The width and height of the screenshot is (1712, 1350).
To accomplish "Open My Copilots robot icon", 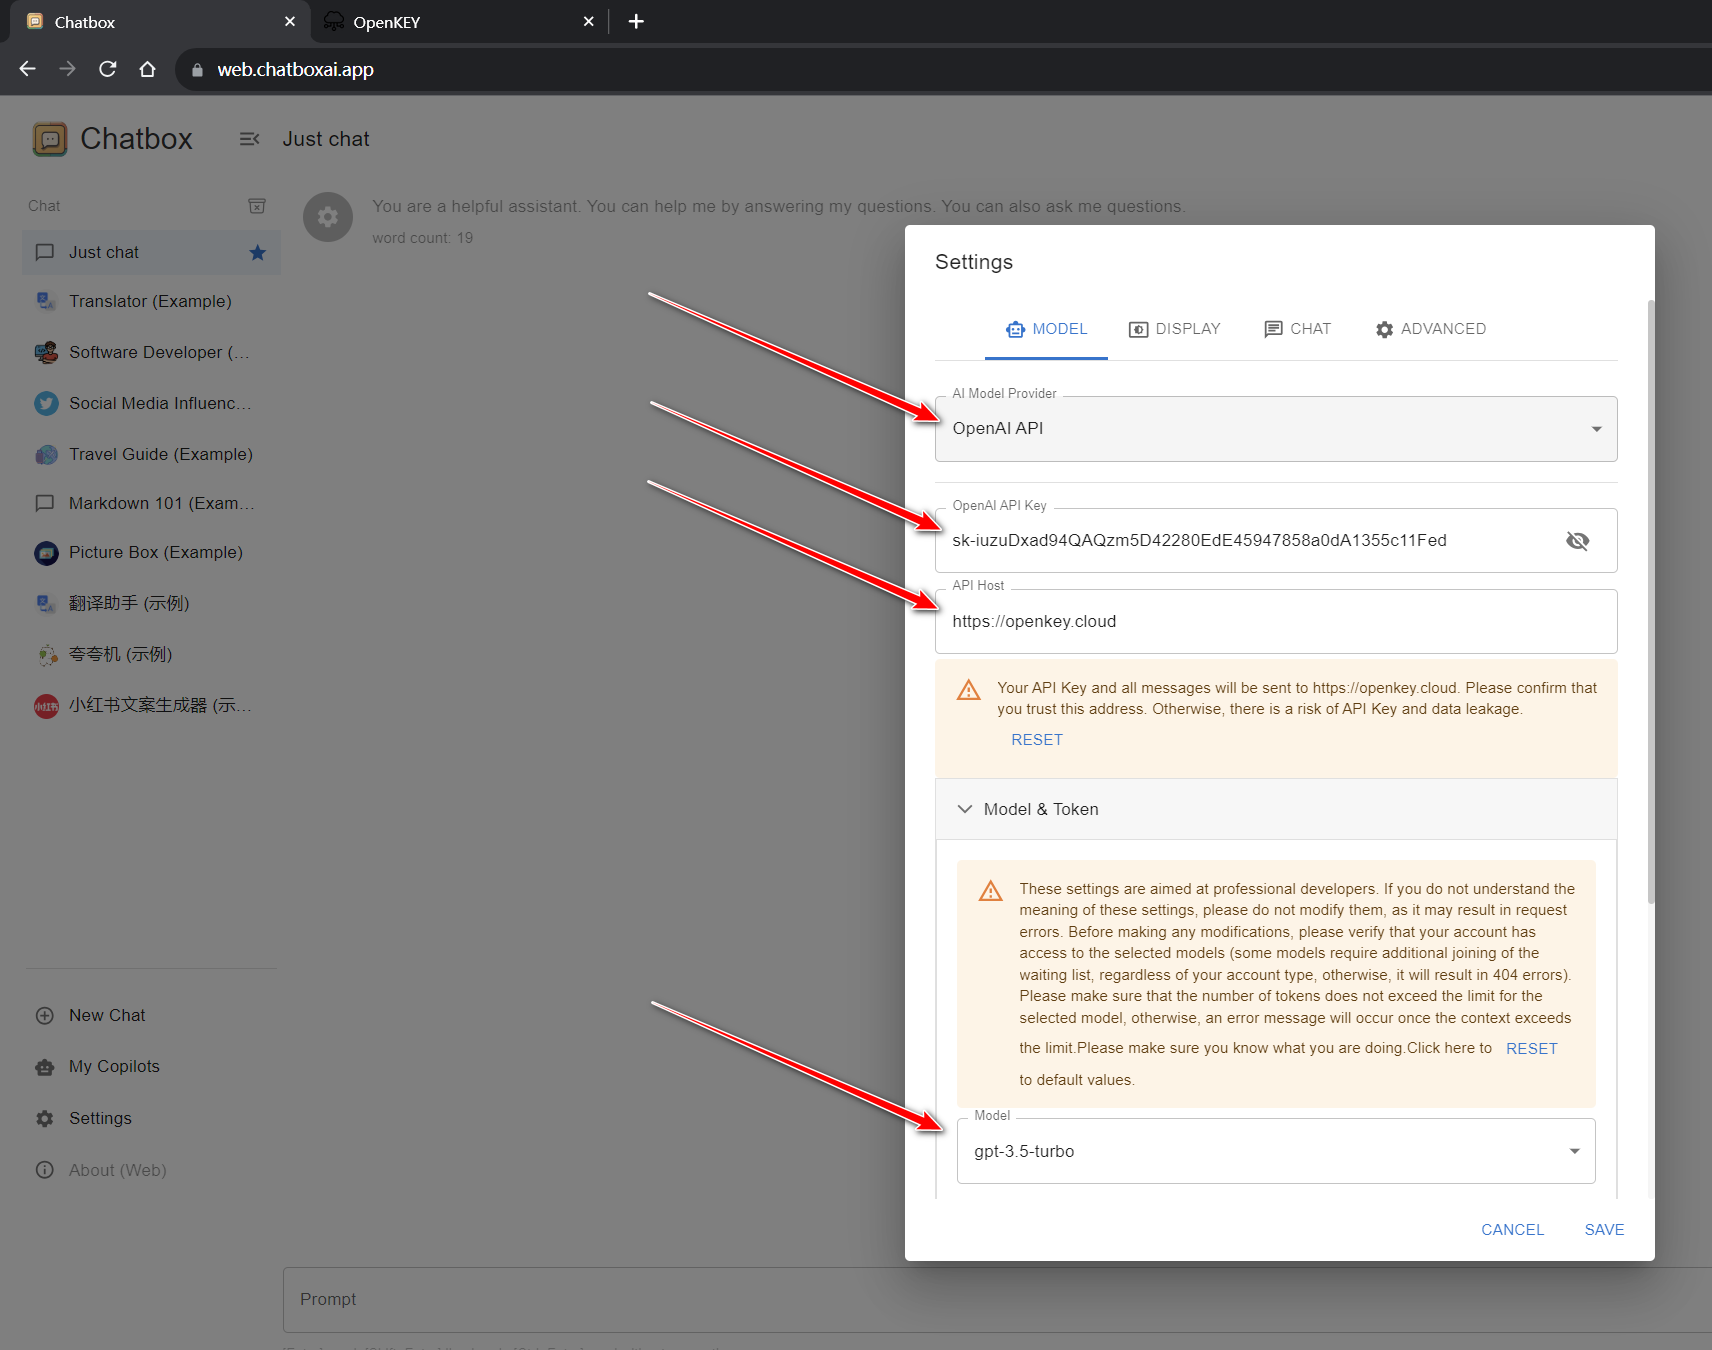I will click(45, 1067).
